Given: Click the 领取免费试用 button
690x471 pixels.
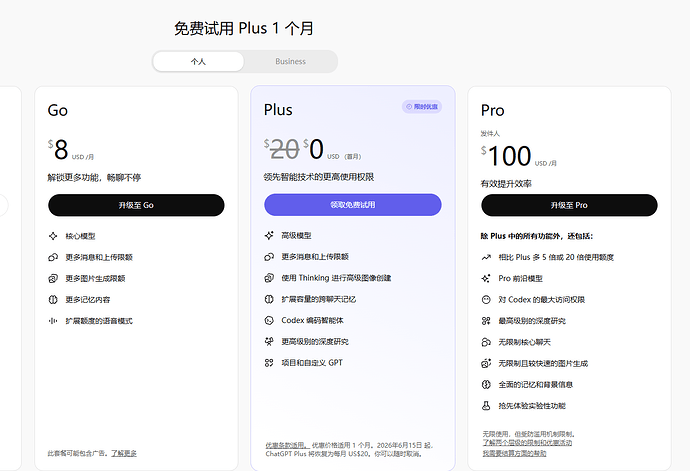Looking at the screenshot, I should [353, 205].
